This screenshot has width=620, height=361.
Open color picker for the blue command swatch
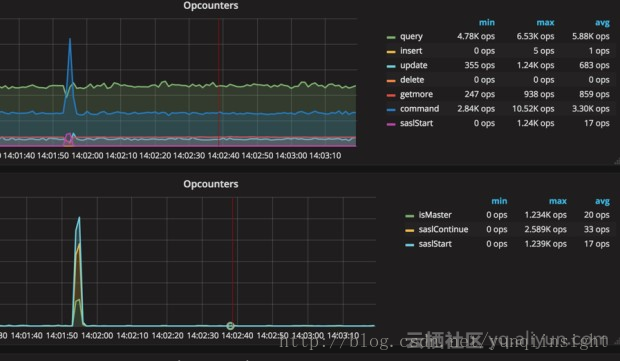[x=391, y=110]
